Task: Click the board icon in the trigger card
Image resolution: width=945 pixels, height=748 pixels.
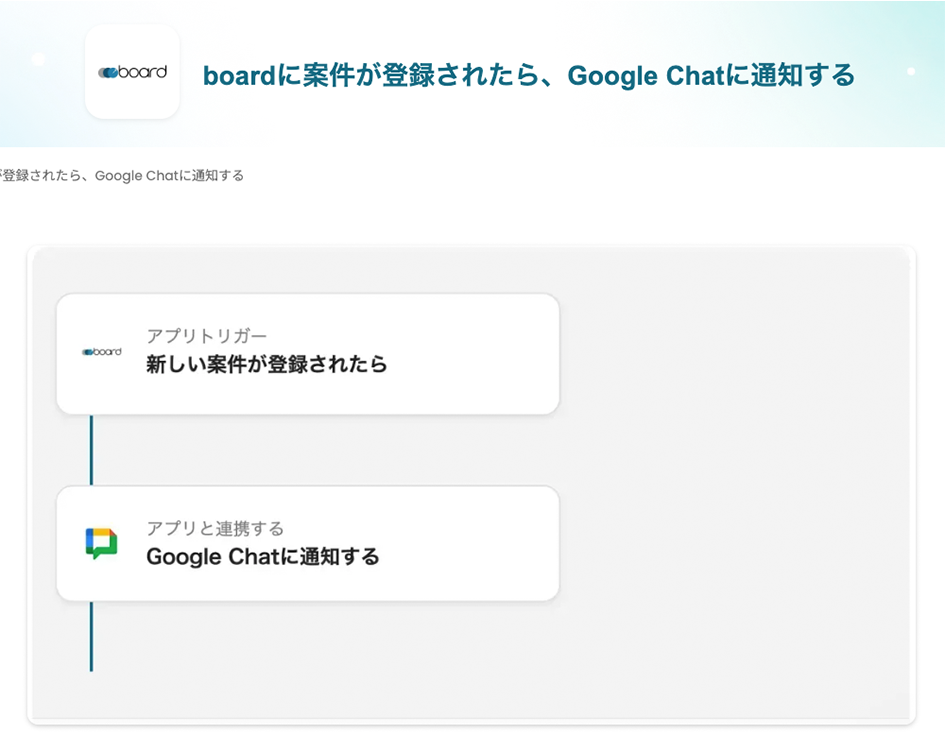Action: 102,351
